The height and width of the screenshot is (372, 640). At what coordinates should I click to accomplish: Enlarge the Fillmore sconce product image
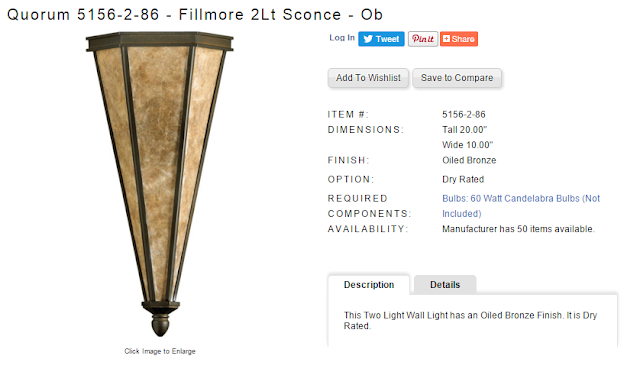click(x=160, y=184)
